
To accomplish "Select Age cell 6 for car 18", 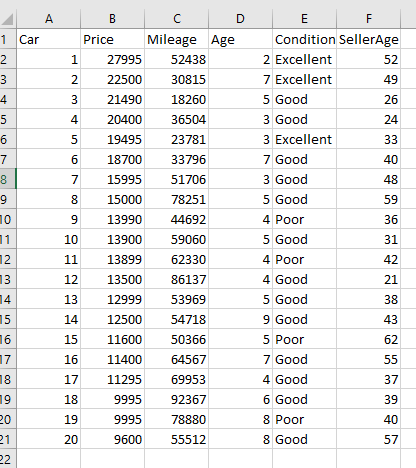I will (x=241, y=399).
